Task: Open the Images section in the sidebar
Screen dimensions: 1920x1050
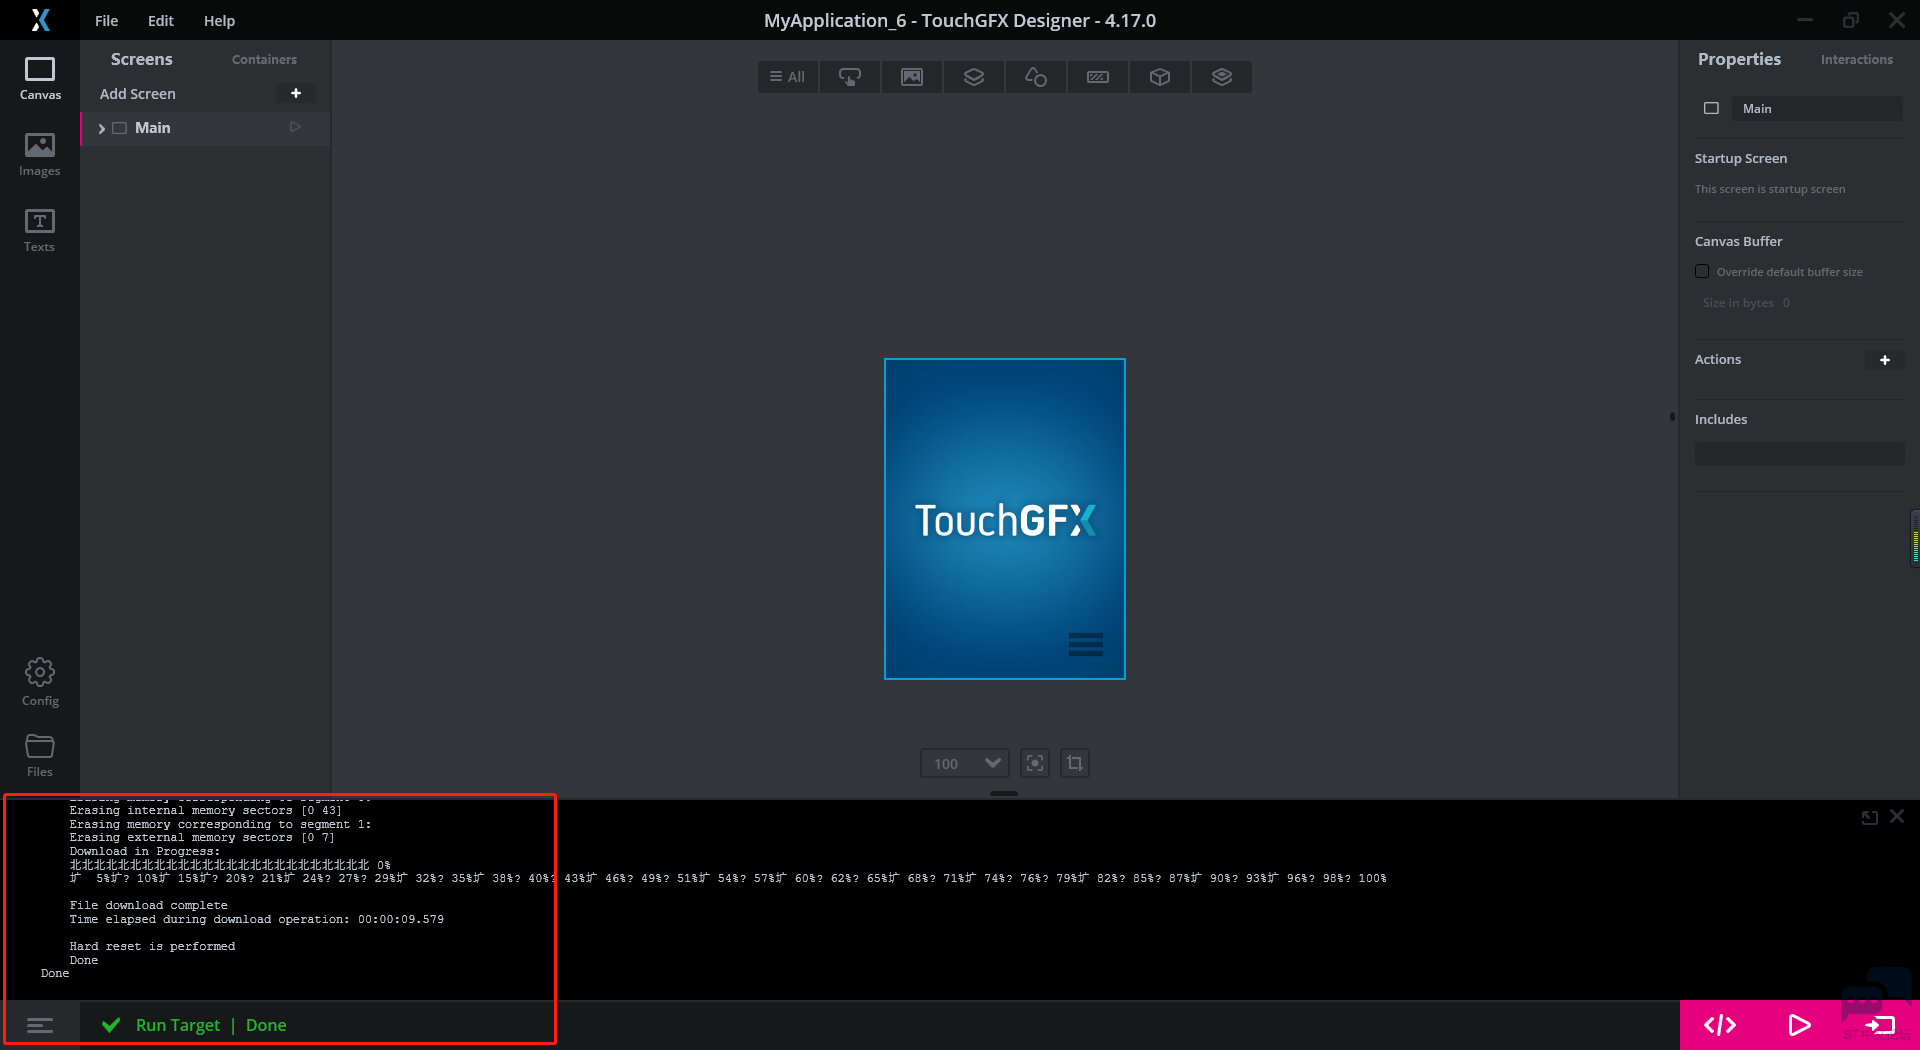Action: [x=40, y=155]
